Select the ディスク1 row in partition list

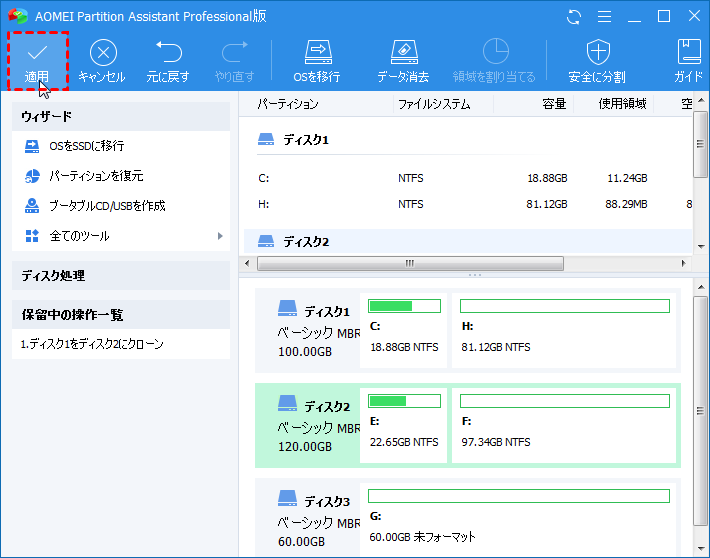468,140
